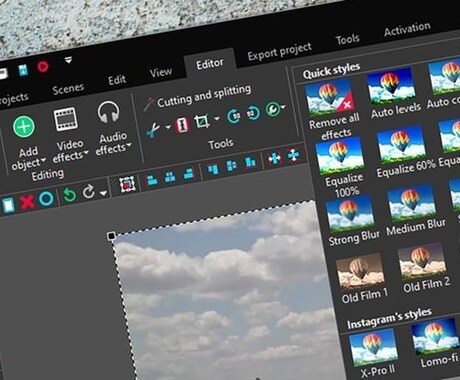Align objects to right edges icon
Image resolution: width=460 pixels, height=380 pixels.
[x=189, y=174]
